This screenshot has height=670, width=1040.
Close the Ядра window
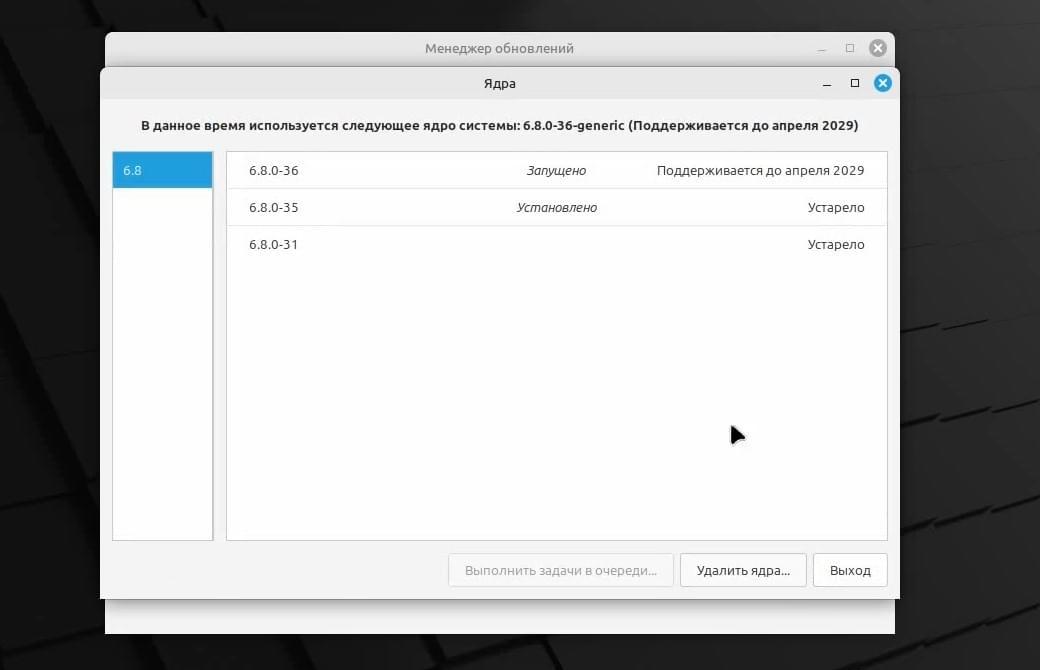(x=882, y=83)
